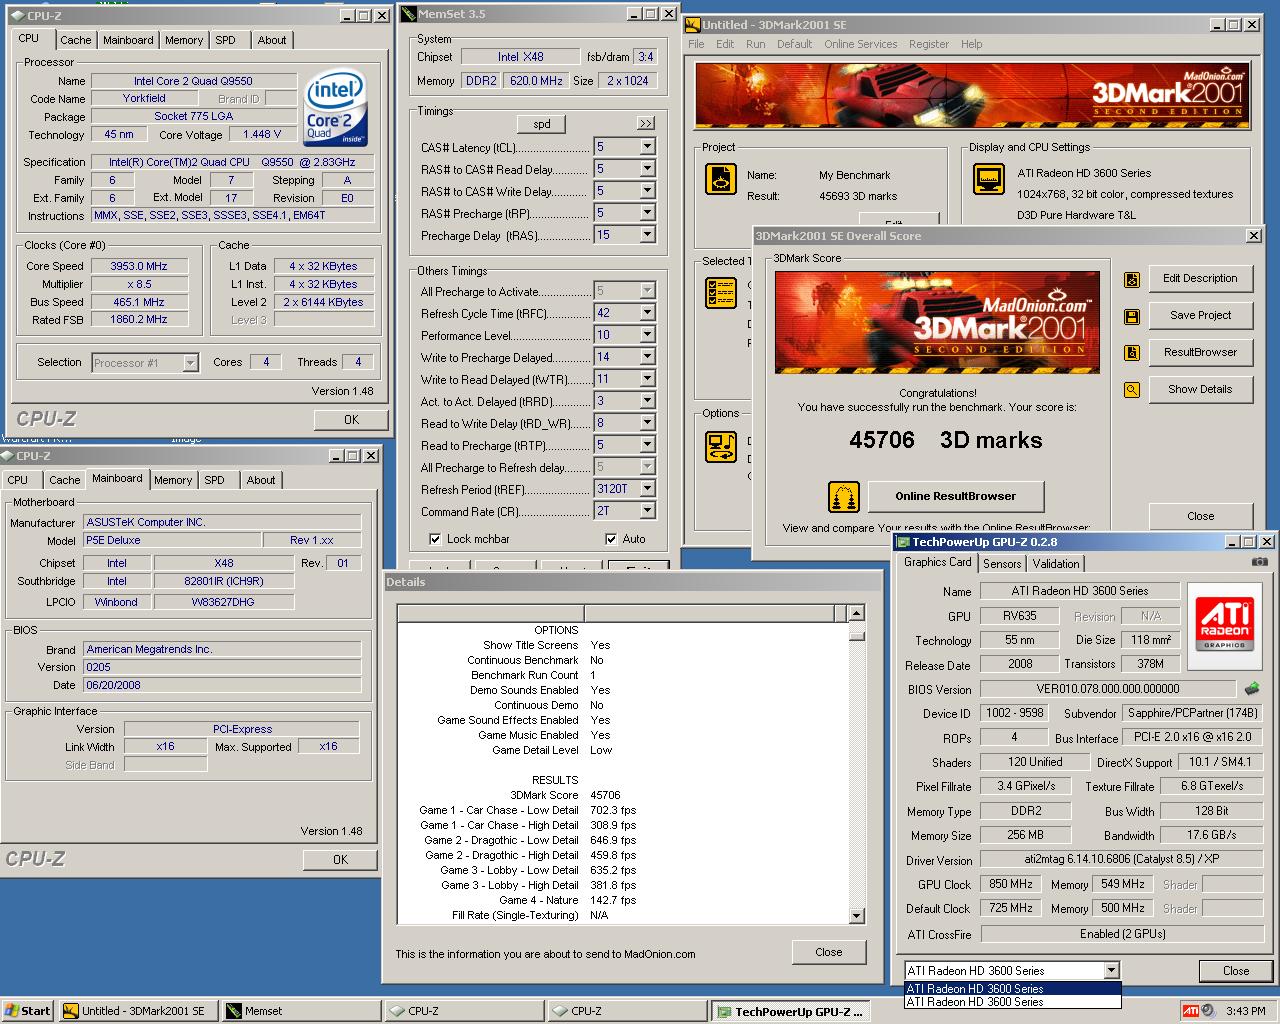Click the ATI icon in the system tray
This screenshot has height=1024, width=1280.
tap(1190, 1011)
